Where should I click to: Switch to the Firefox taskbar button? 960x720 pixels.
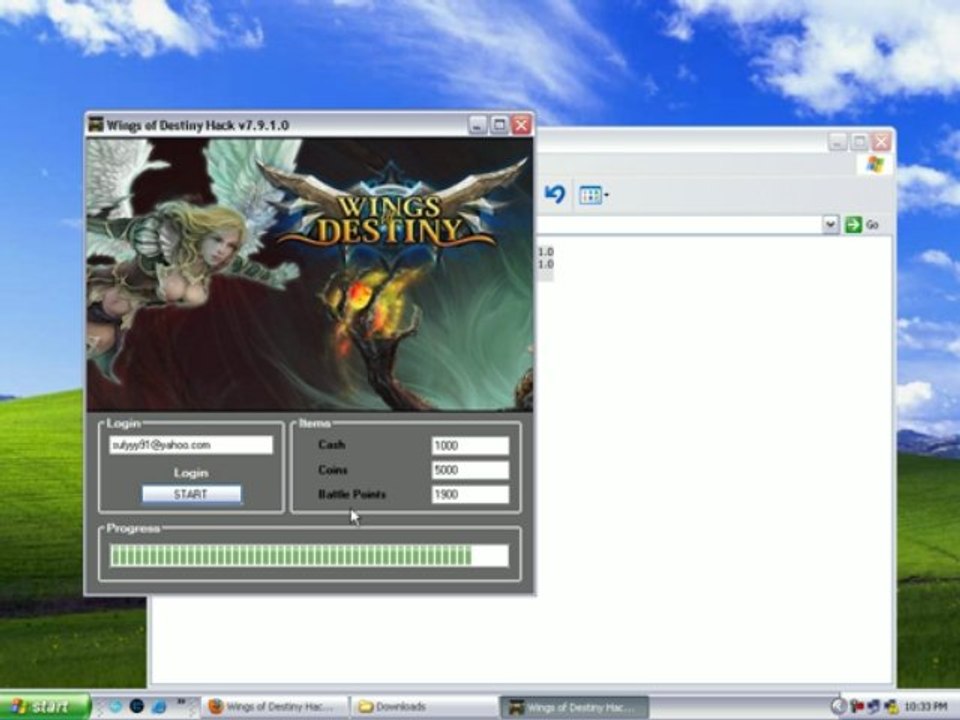[274, 707]
